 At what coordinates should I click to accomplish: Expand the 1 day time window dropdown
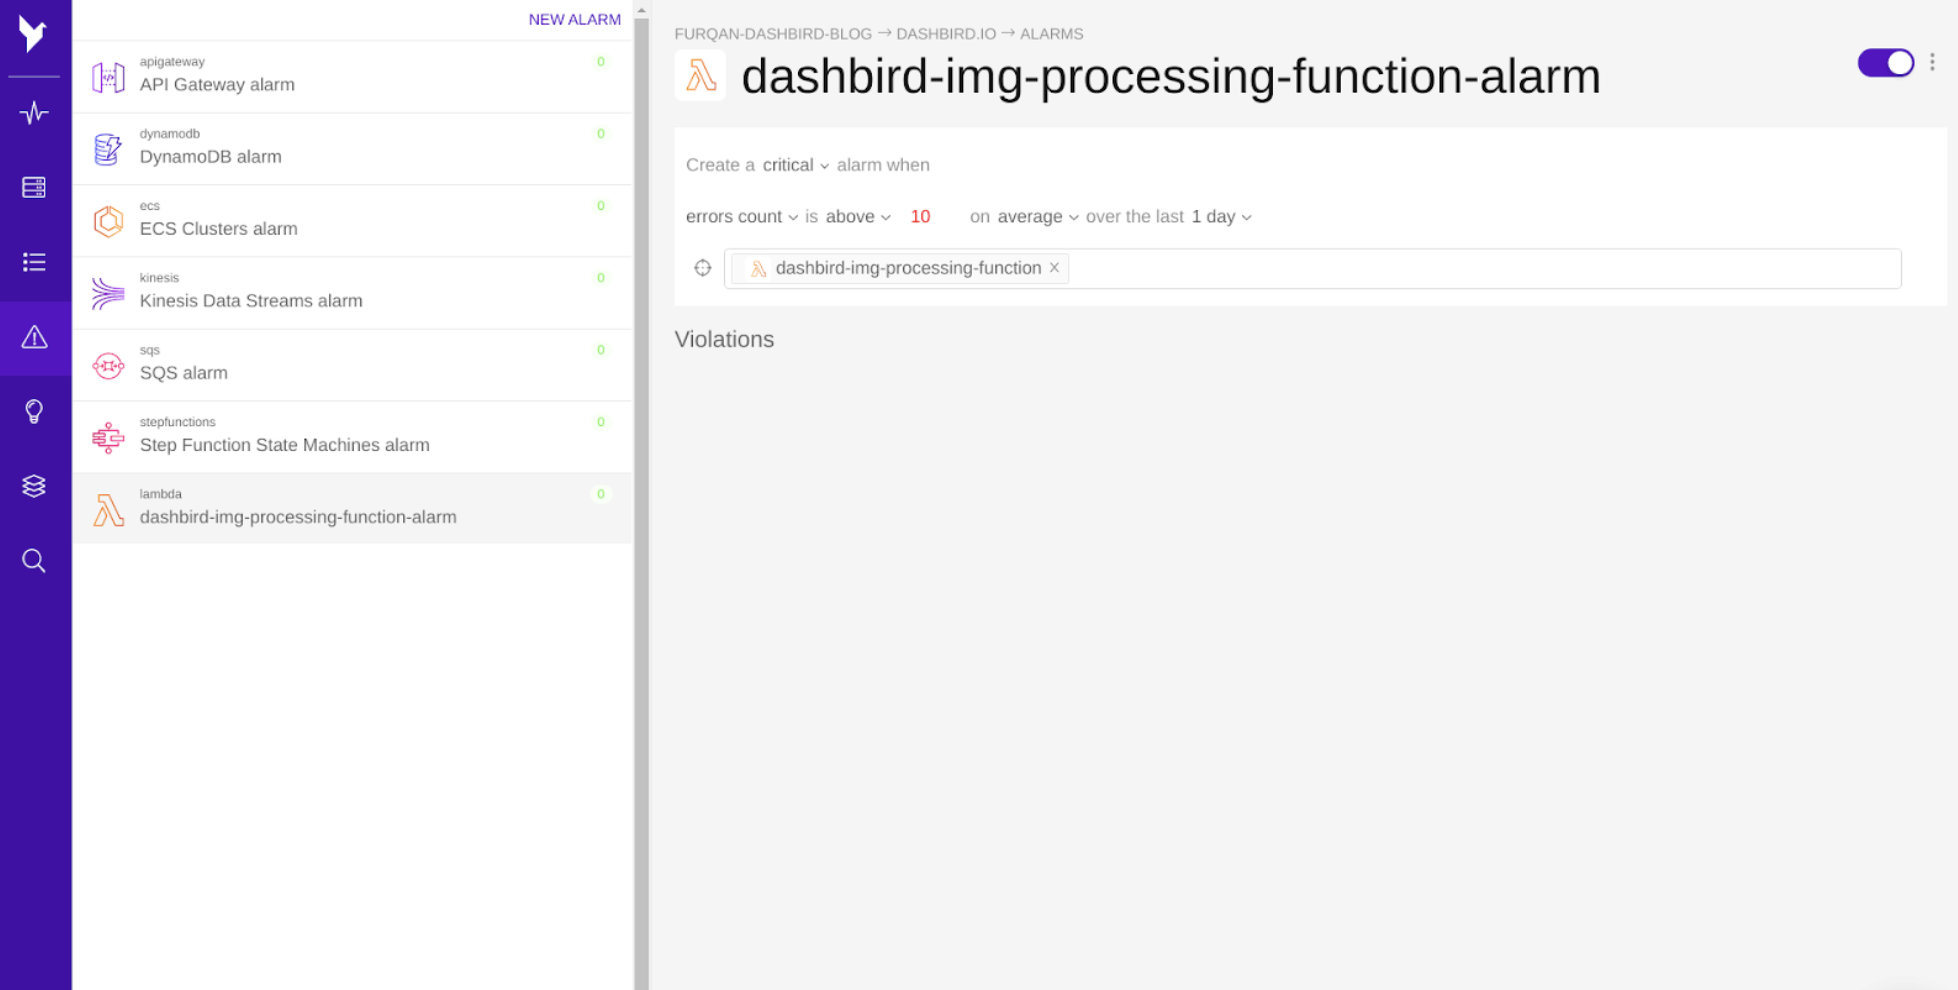pyautogui.click(x=1221, y=217)
